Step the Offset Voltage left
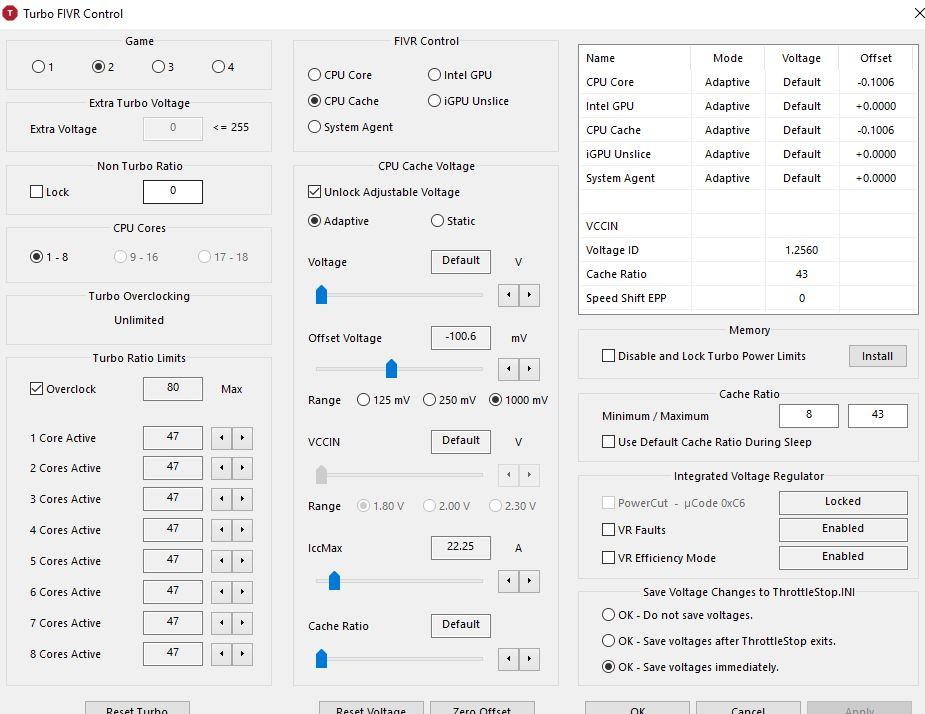This screenshot has height=714, width=925. pos(509,369)
